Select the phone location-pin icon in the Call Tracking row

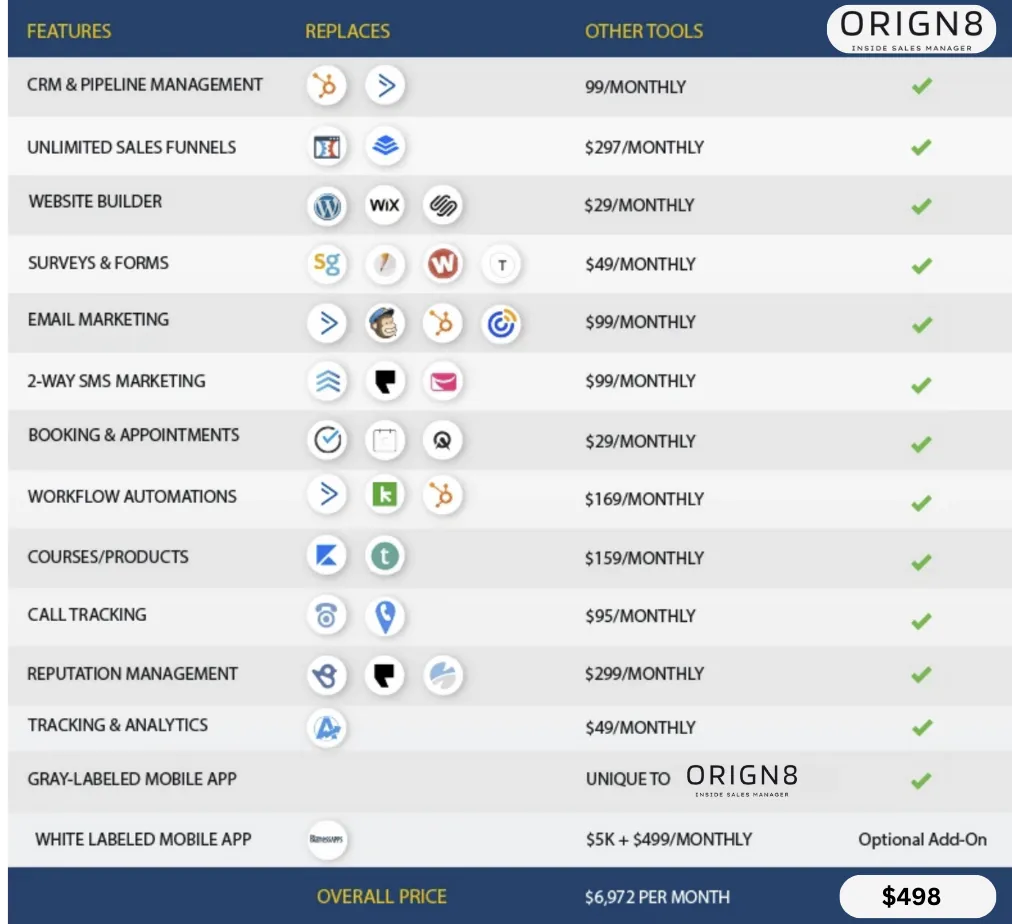[385, 616]
